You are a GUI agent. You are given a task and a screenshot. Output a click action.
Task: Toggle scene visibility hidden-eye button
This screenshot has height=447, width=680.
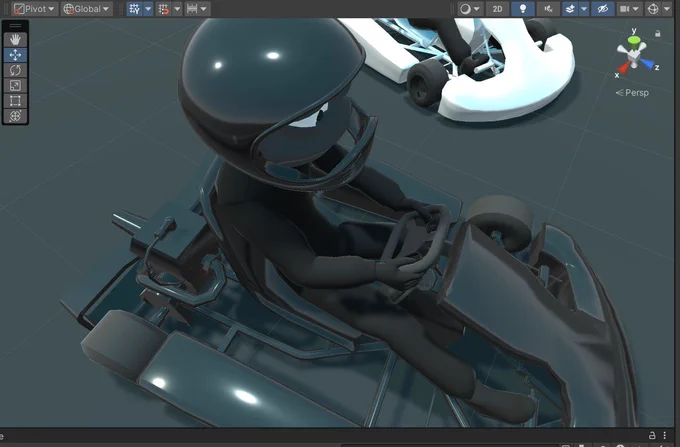[603, 9]
